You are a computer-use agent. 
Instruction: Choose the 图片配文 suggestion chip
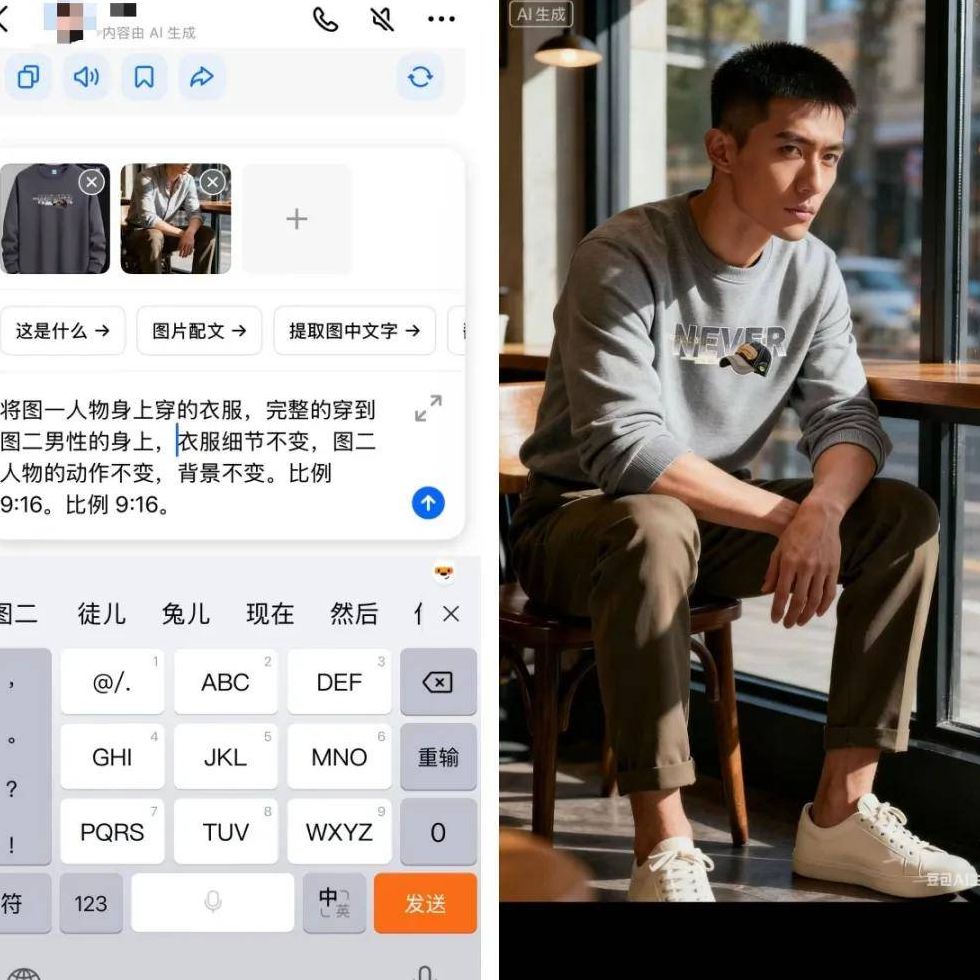pos(199,331)
